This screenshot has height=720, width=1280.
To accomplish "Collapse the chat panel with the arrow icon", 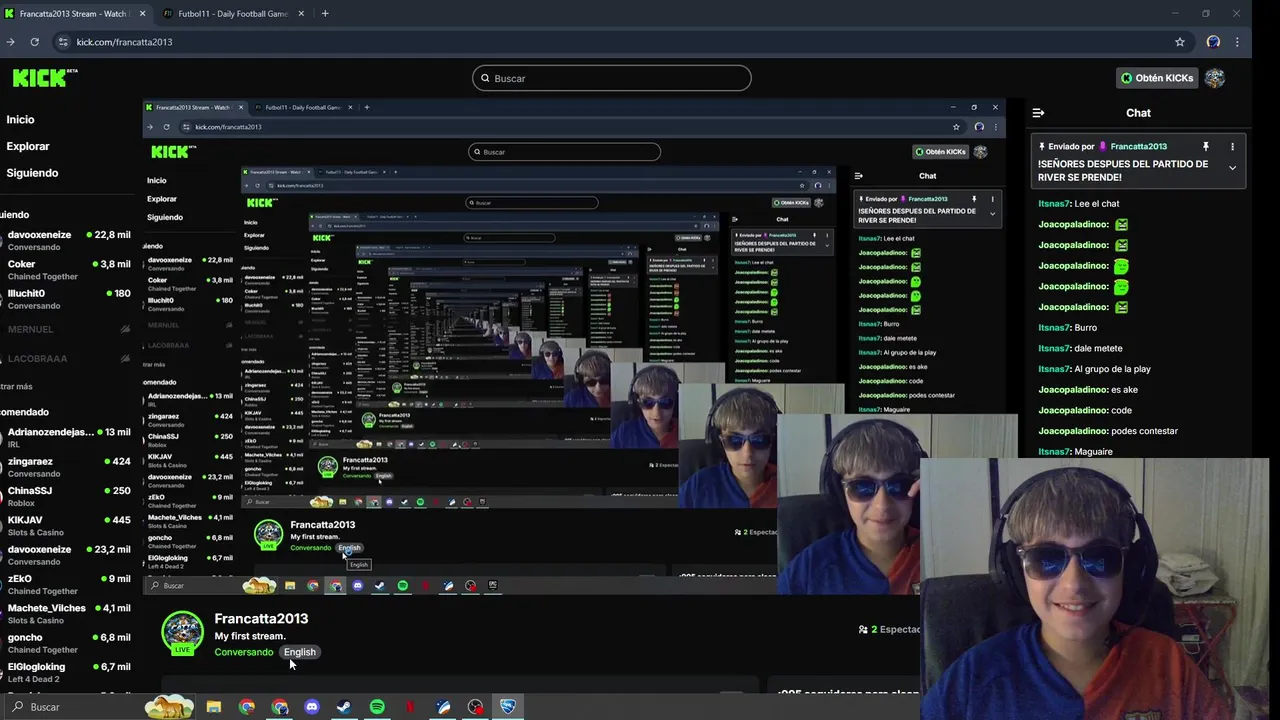I will pyautogui.click(x=1038, y=113).
